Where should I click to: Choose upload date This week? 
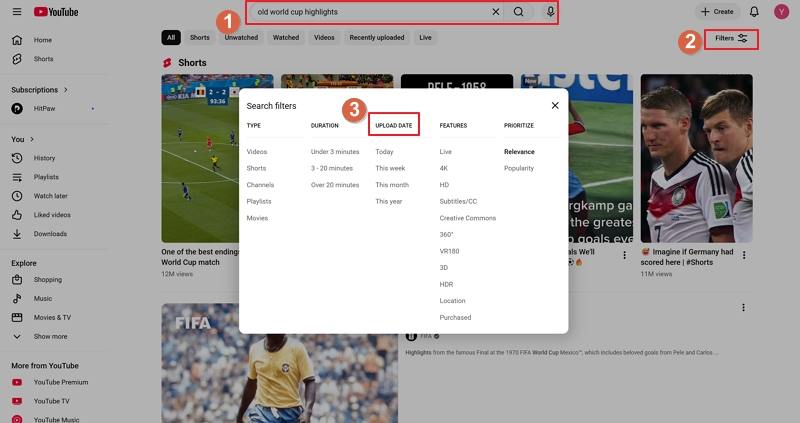click(x=390, y=168)
